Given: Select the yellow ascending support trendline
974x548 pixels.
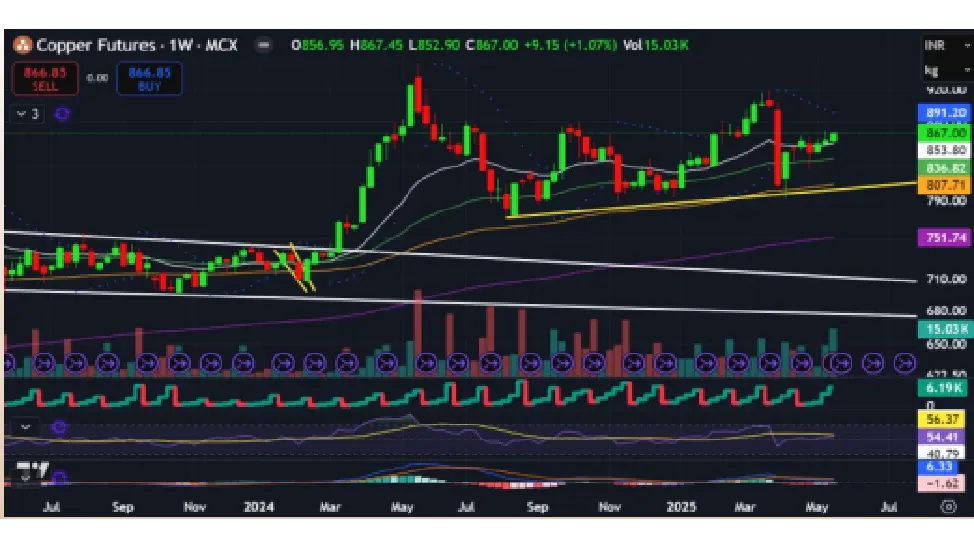Looking at the screenshot, I should (711, 199).
